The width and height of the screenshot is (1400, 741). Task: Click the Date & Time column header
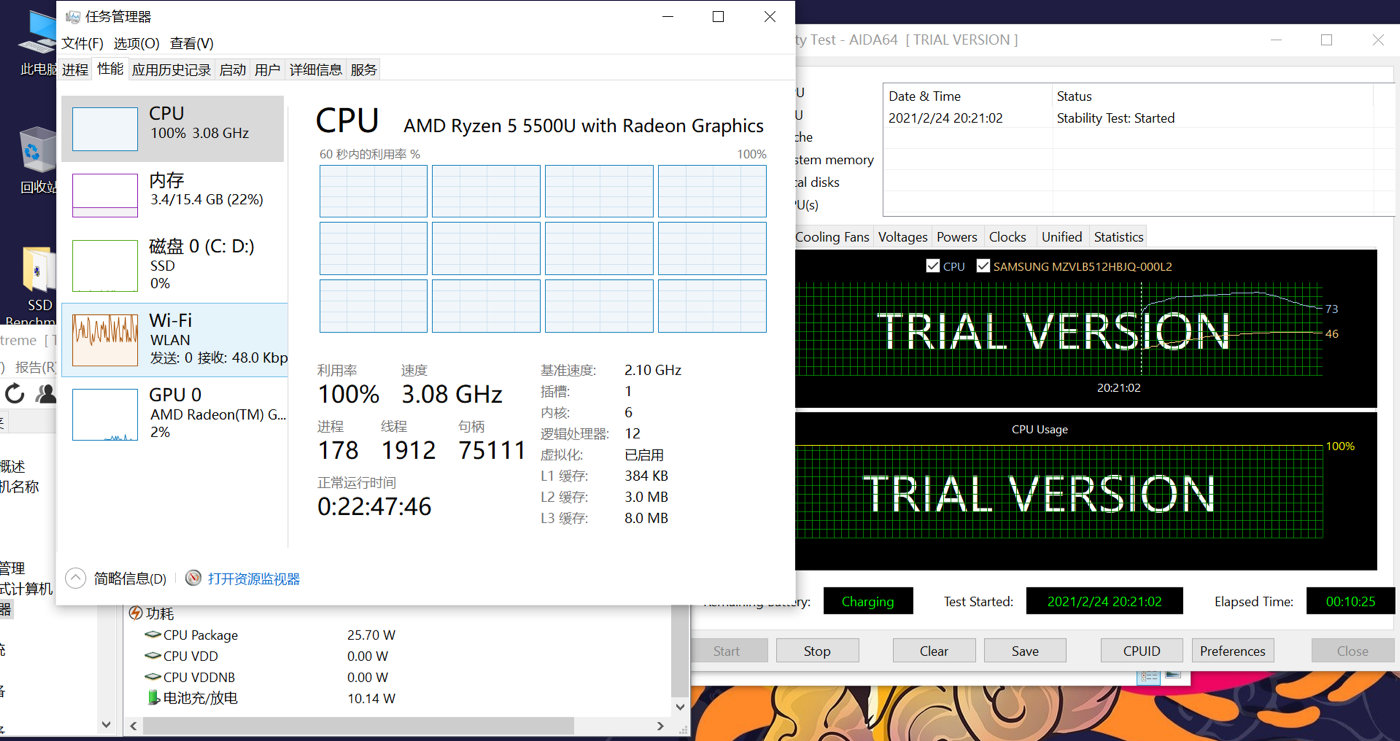click(x=968, y=96)
